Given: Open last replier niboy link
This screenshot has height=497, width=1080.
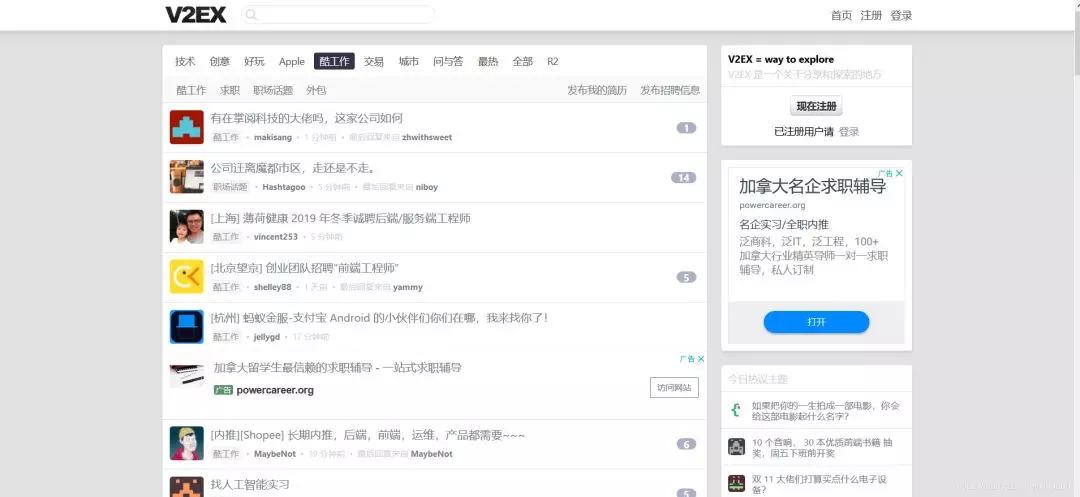Looking at the screenshot, I should click(x=426, y=187).
